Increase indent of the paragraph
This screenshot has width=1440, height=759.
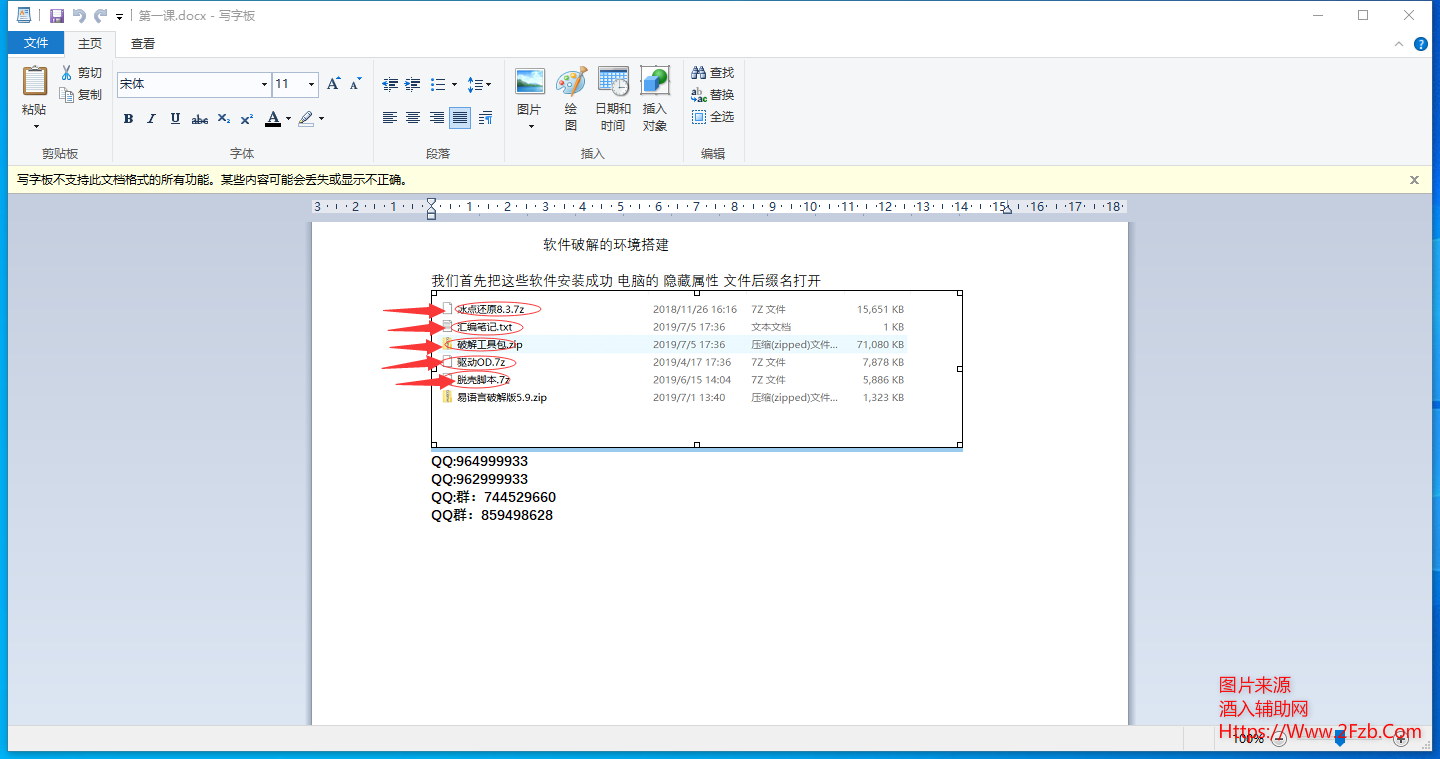pyautogui.click(x=413, y=85)
